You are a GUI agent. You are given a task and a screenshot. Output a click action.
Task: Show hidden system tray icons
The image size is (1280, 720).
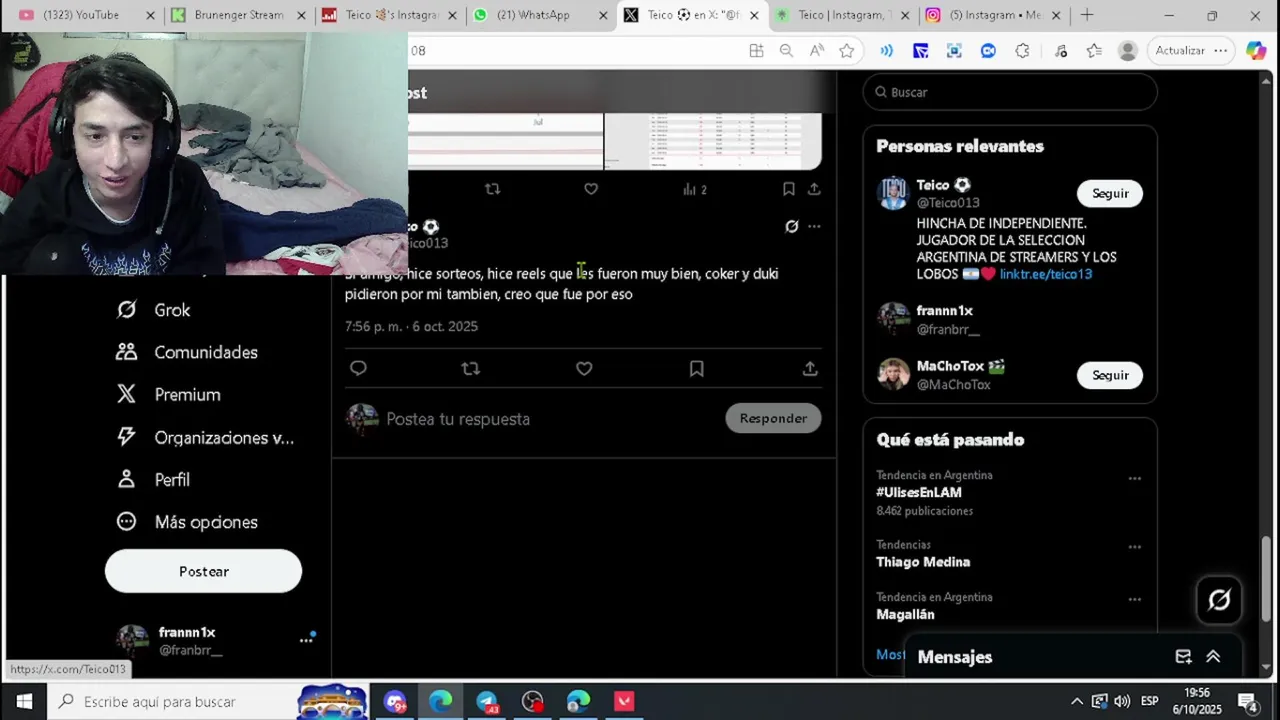(x=1076, y=701)
